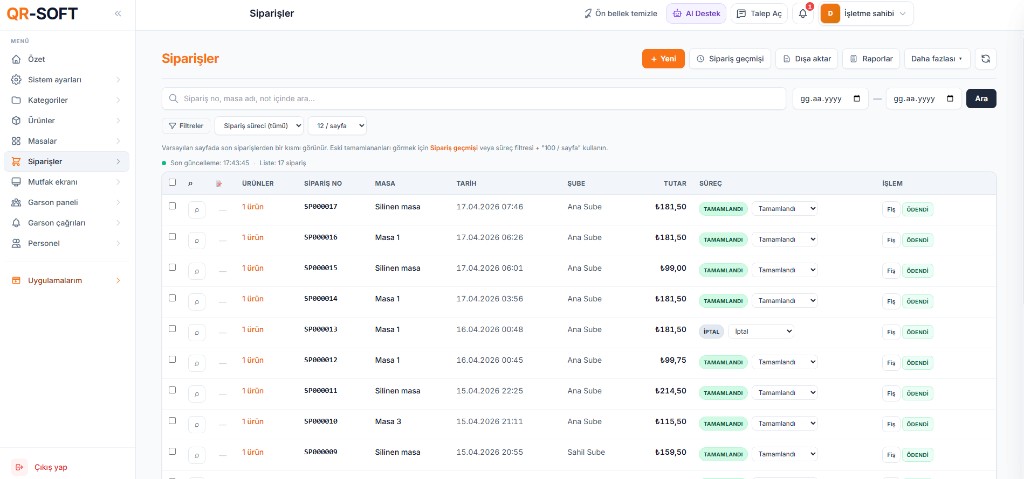
Task: Toggle the select-all checkbox in table header
Action: 172,182
